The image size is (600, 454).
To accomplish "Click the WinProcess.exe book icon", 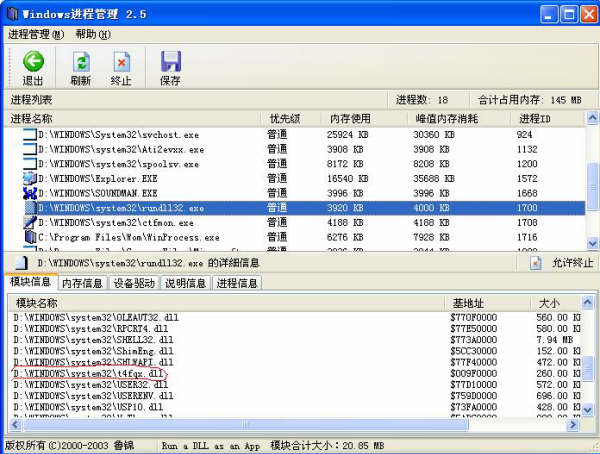I will pos(30,237).
